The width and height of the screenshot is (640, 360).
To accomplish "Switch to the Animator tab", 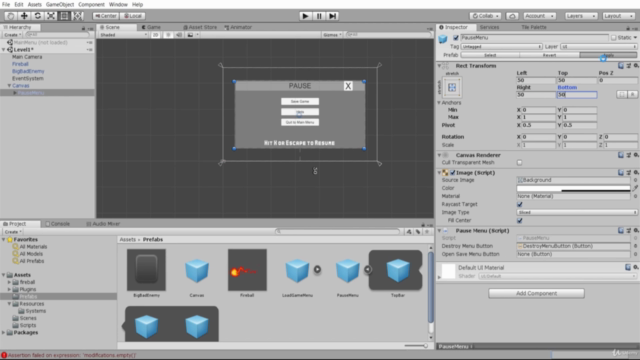I will 238,27.
